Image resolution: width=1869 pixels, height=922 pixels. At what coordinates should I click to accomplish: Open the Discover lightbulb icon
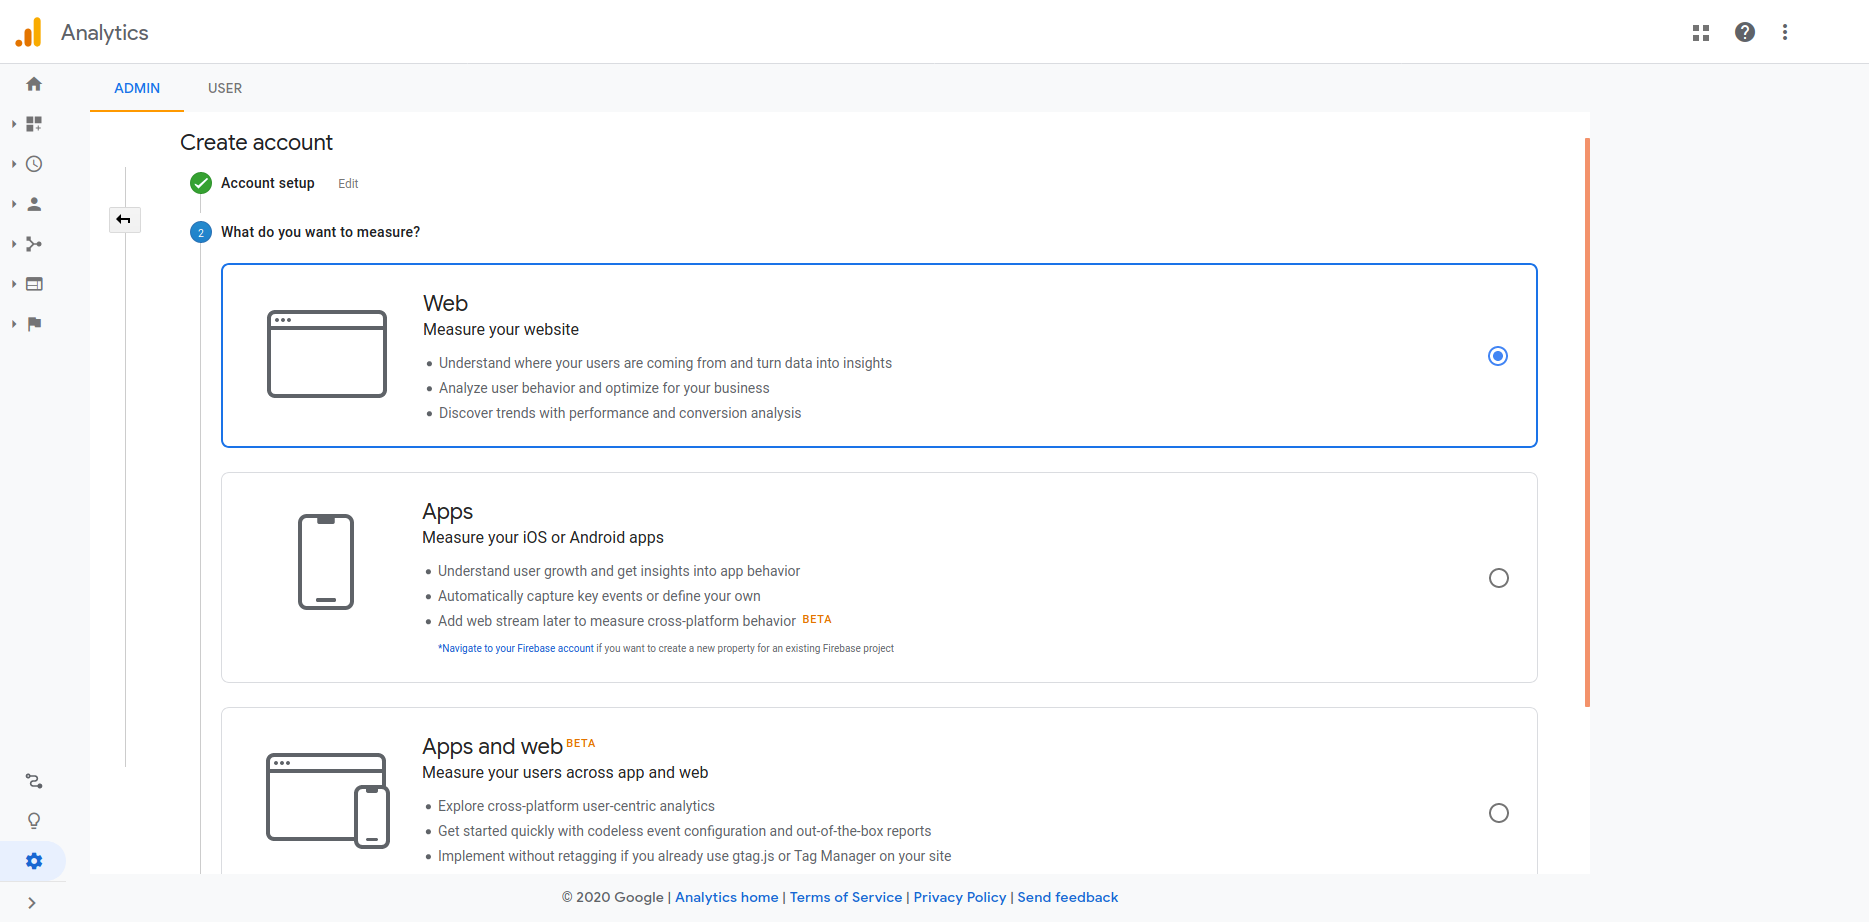[x=34, y=821]
